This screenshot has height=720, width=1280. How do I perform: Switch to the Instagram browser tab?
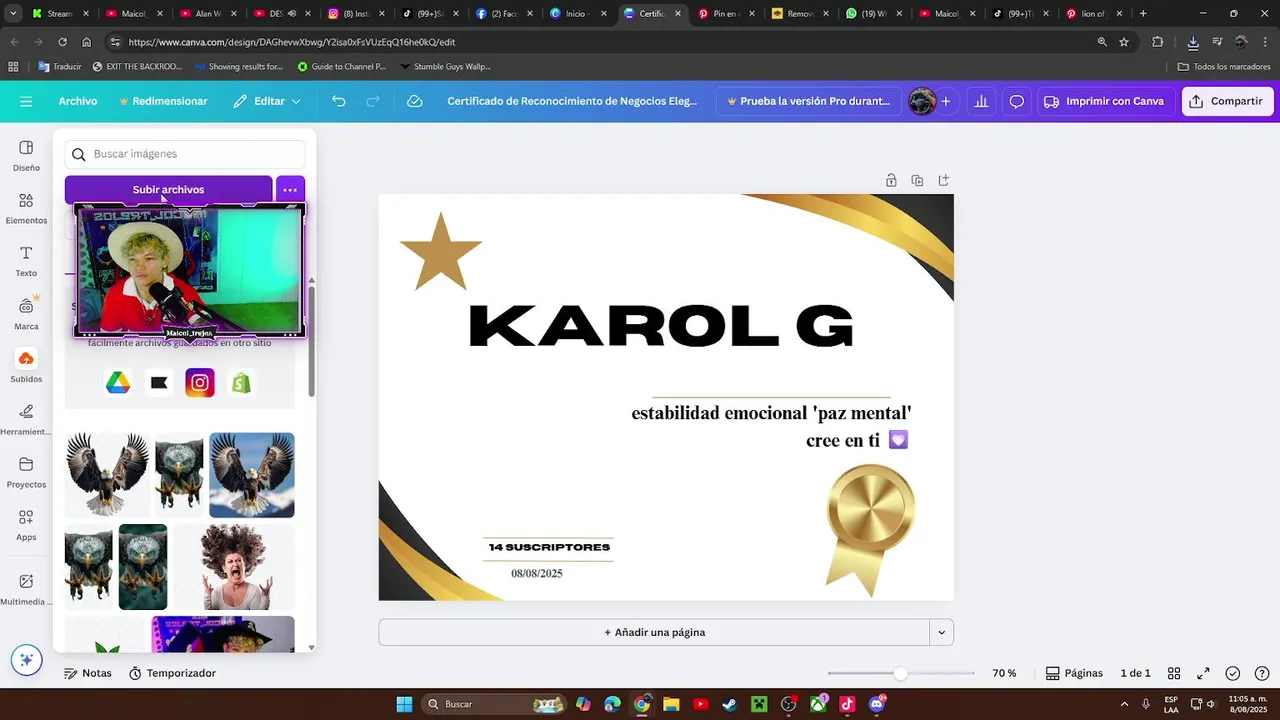coord(357,14)
